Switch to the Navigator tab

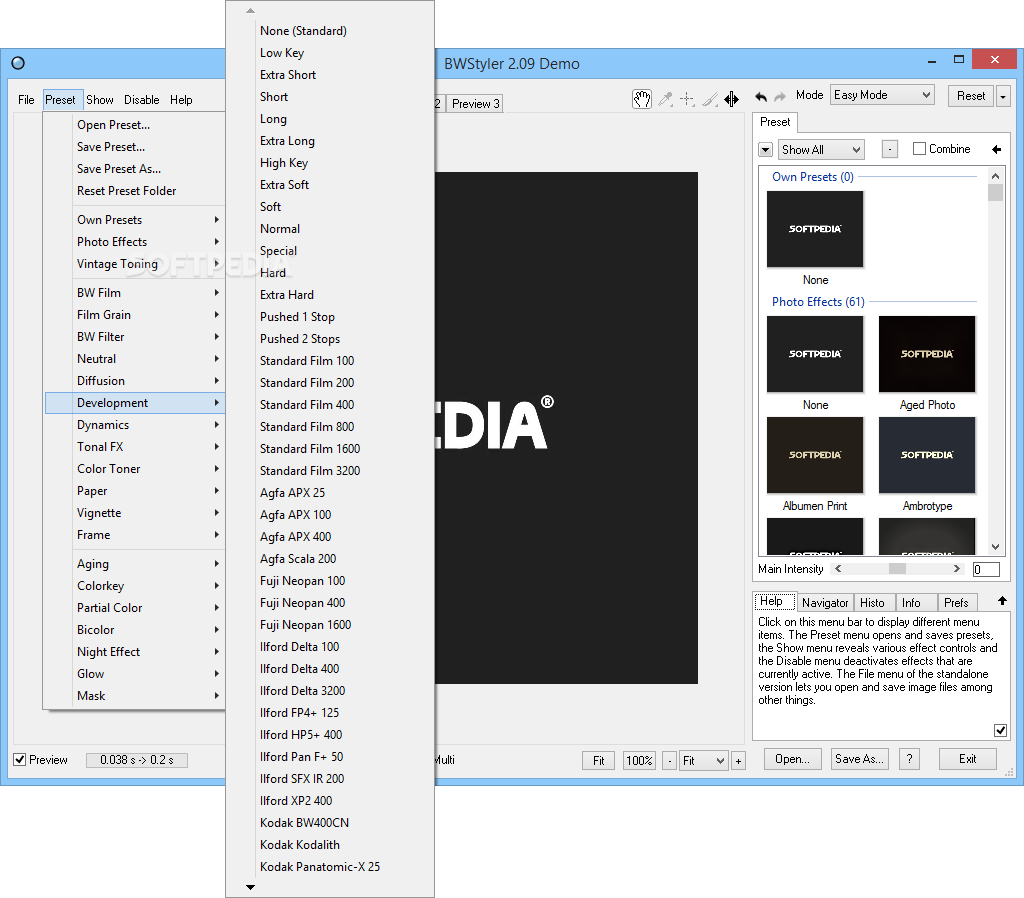tap(825, 602)
